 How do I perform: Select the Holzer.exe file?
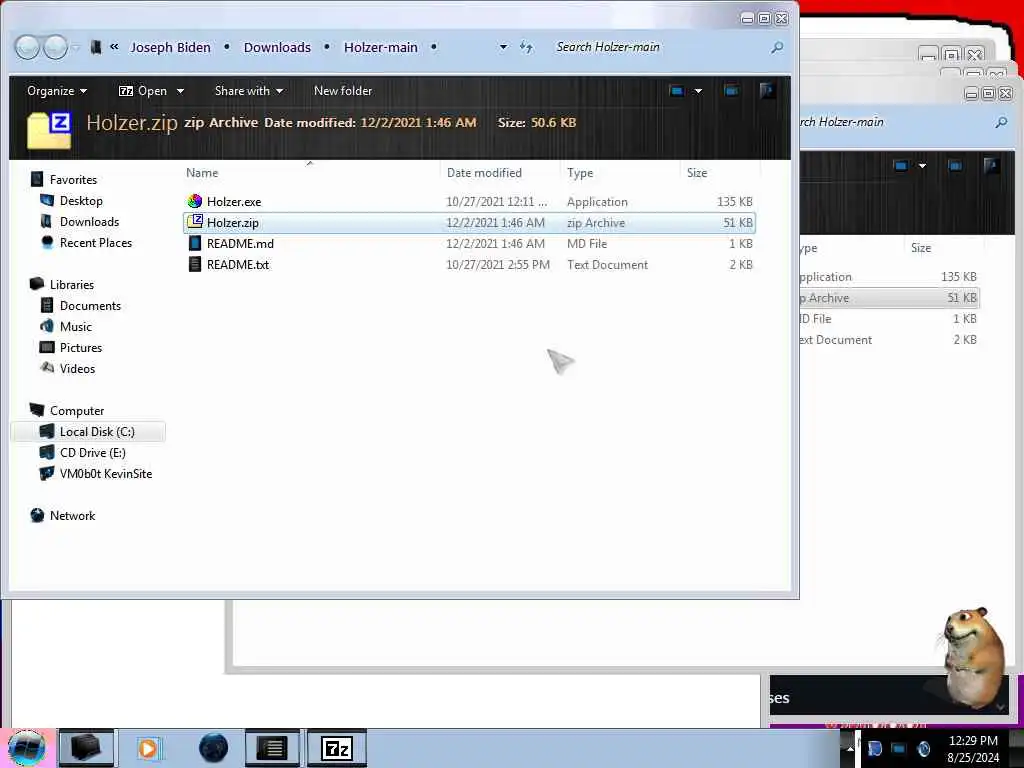[469, 202]
